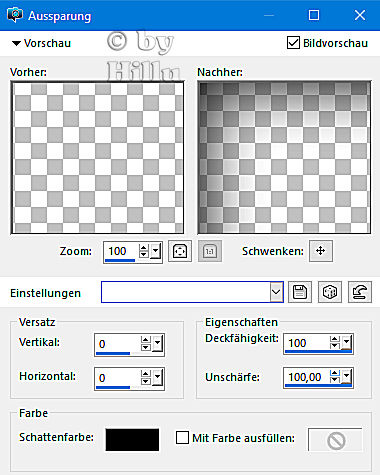Image resolution: width=380 pixels, height=475 pixels.
Task: Click the save preset floppy disk icon
Action: (x=300, y=292)
